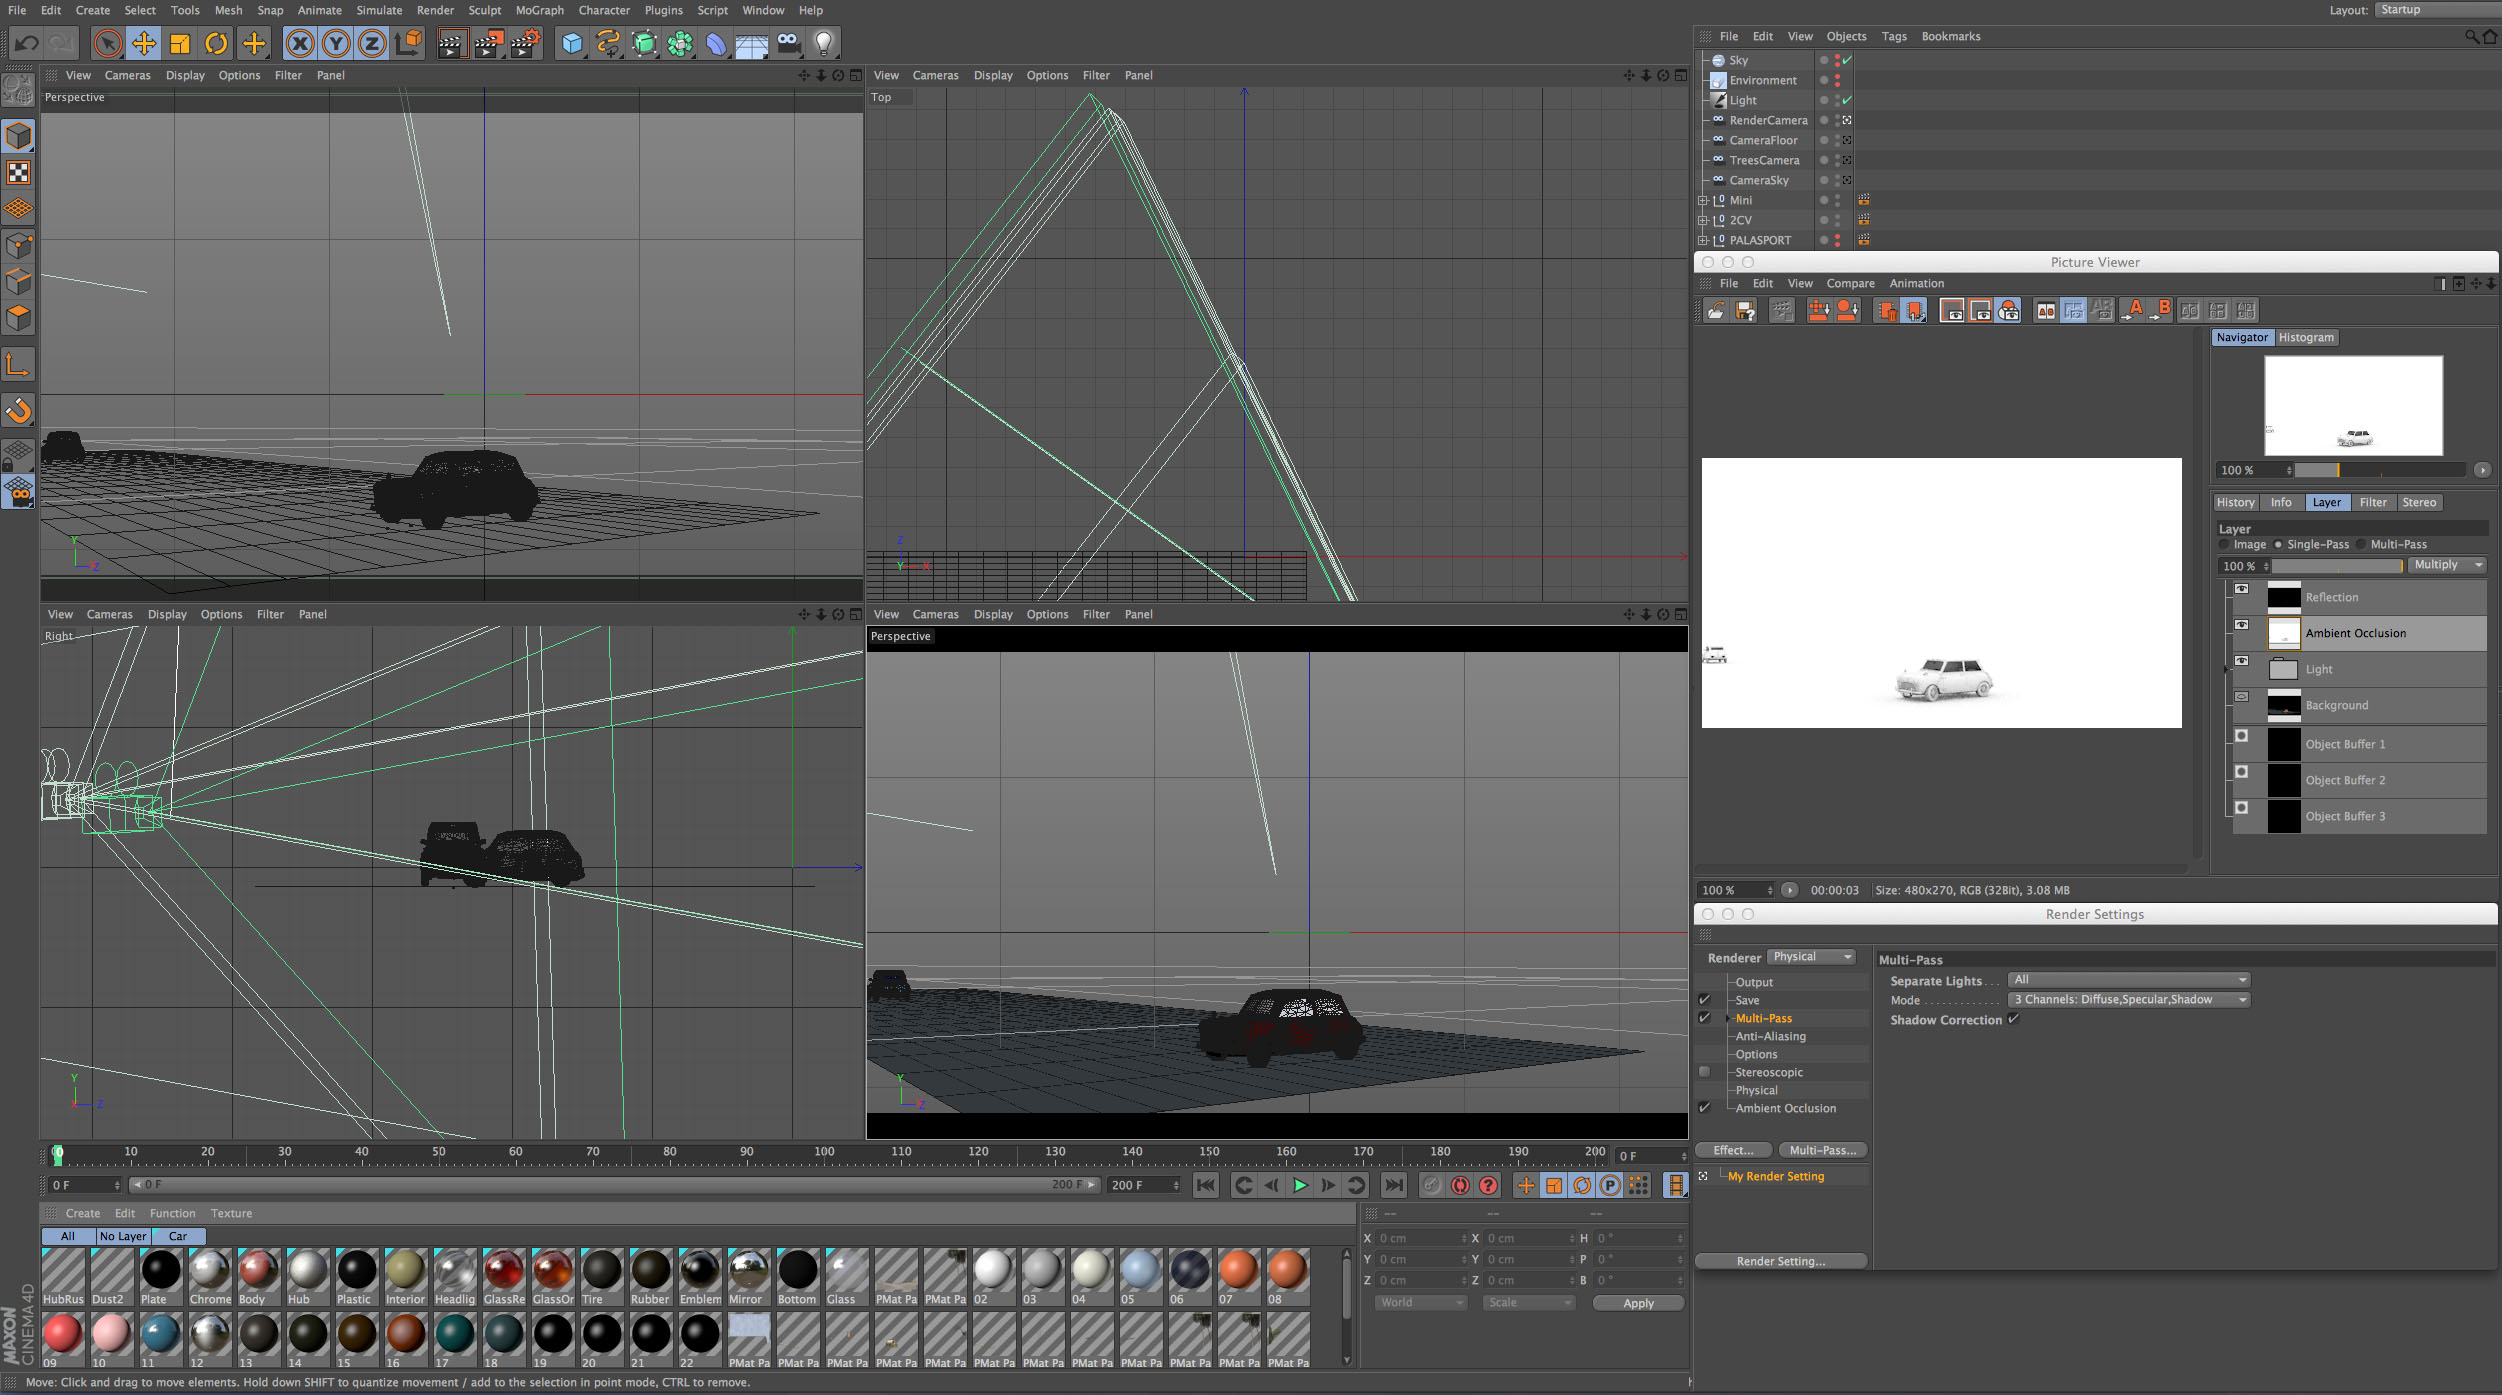
Task: Select the Move tool in top toolbar
Action: (144, 43)
